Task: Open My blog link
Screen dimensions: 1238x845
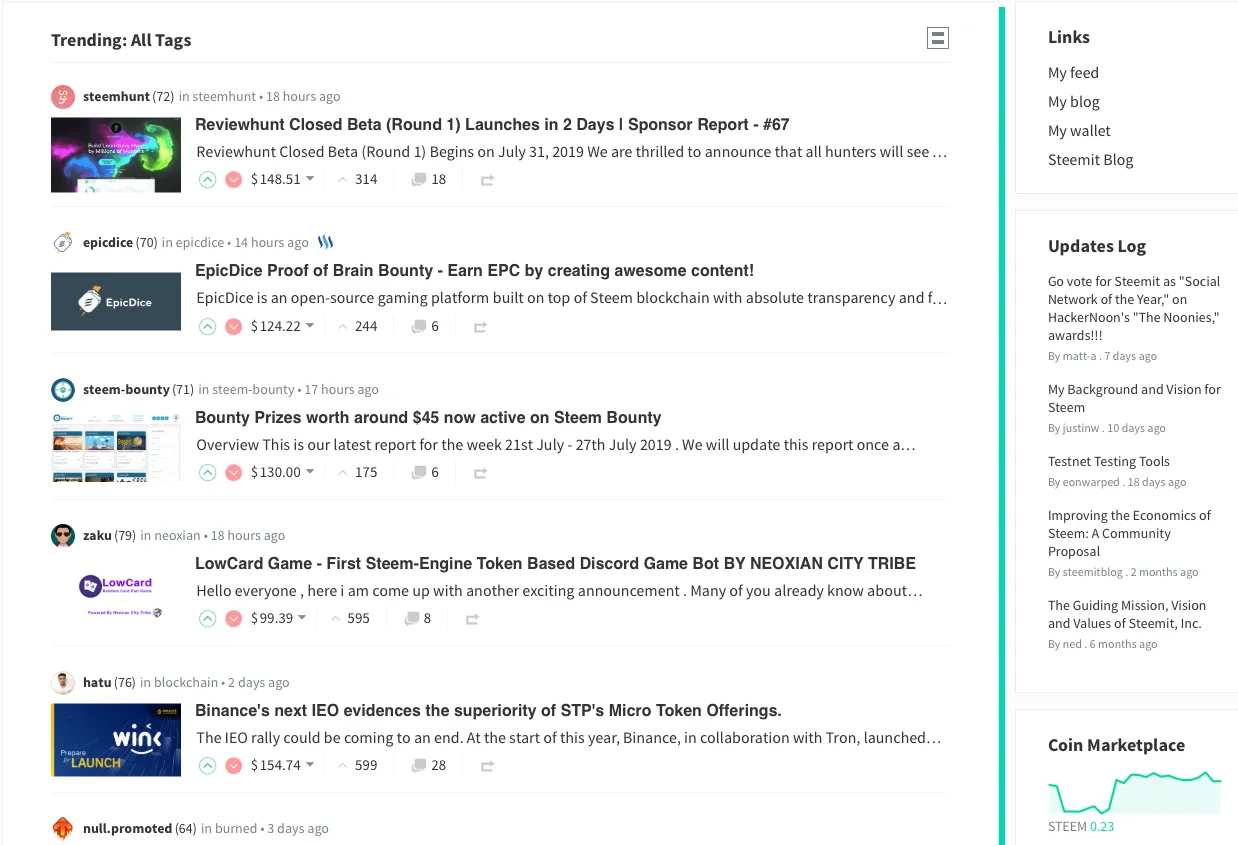Action: 1073,102
